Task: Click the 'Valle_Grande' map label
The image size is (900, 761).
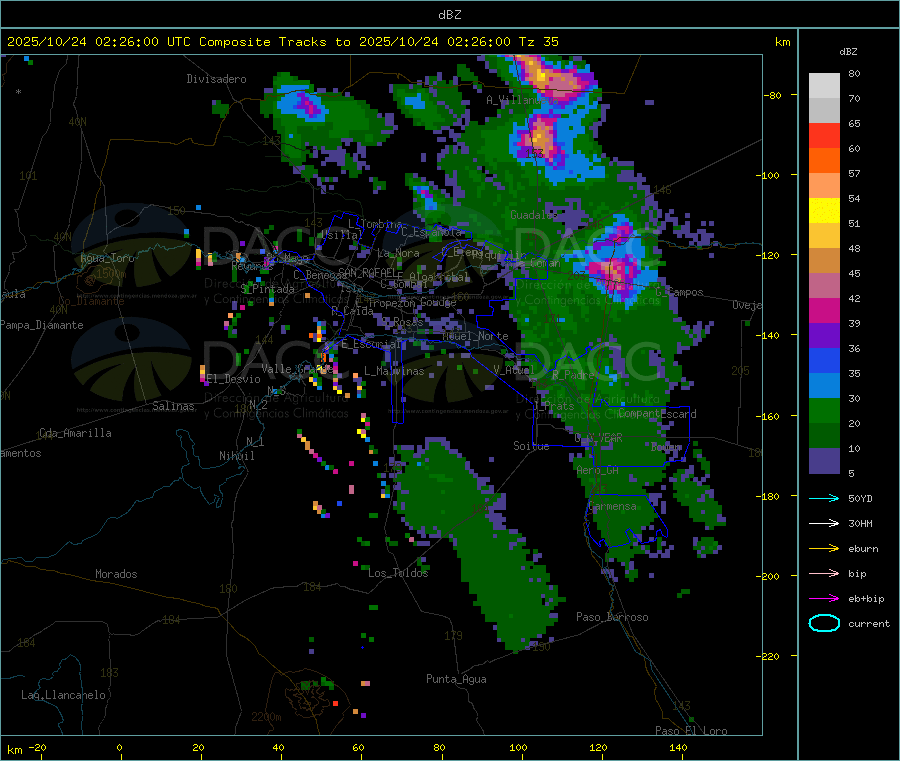Action: pyautogui.click(x=297, y=369)
